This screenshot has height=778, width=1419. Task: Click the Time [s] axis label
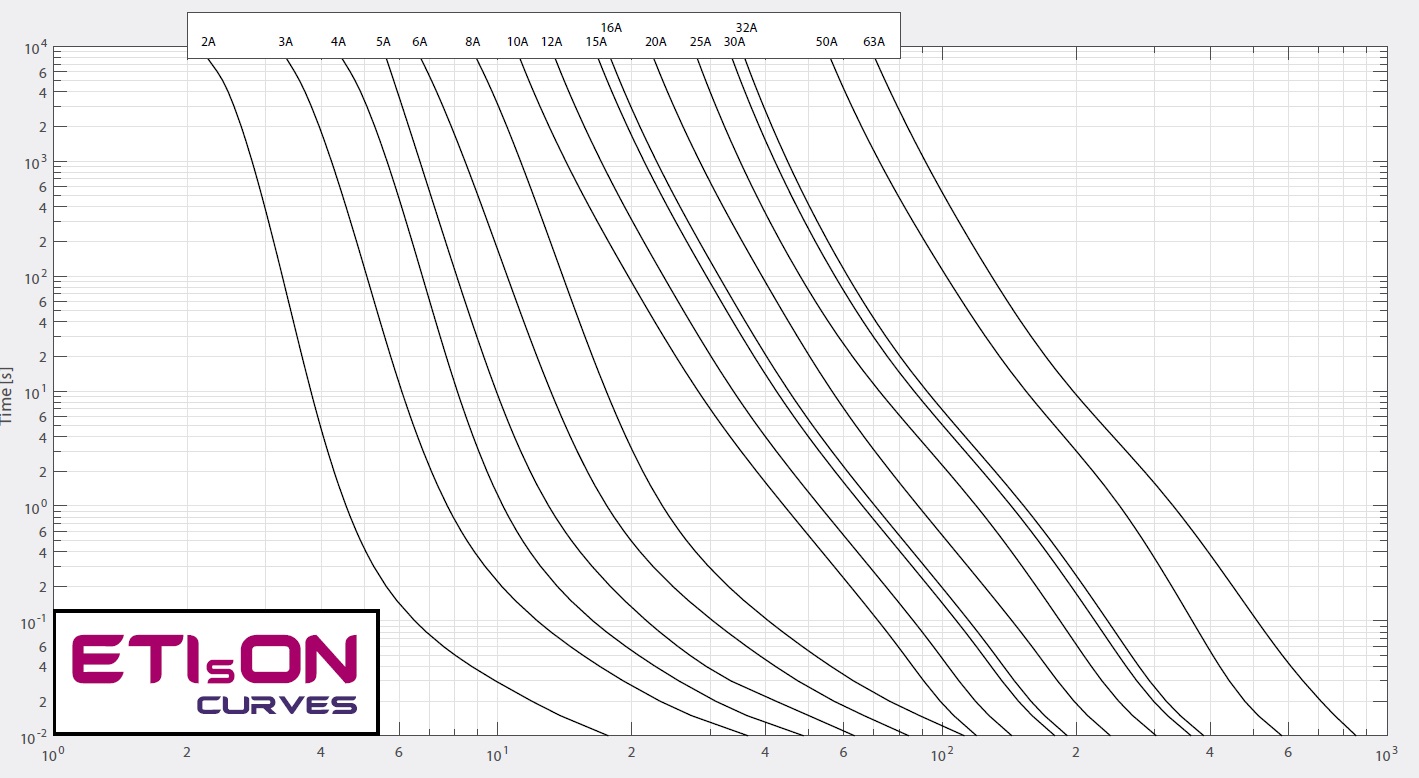tap(8, 395)
